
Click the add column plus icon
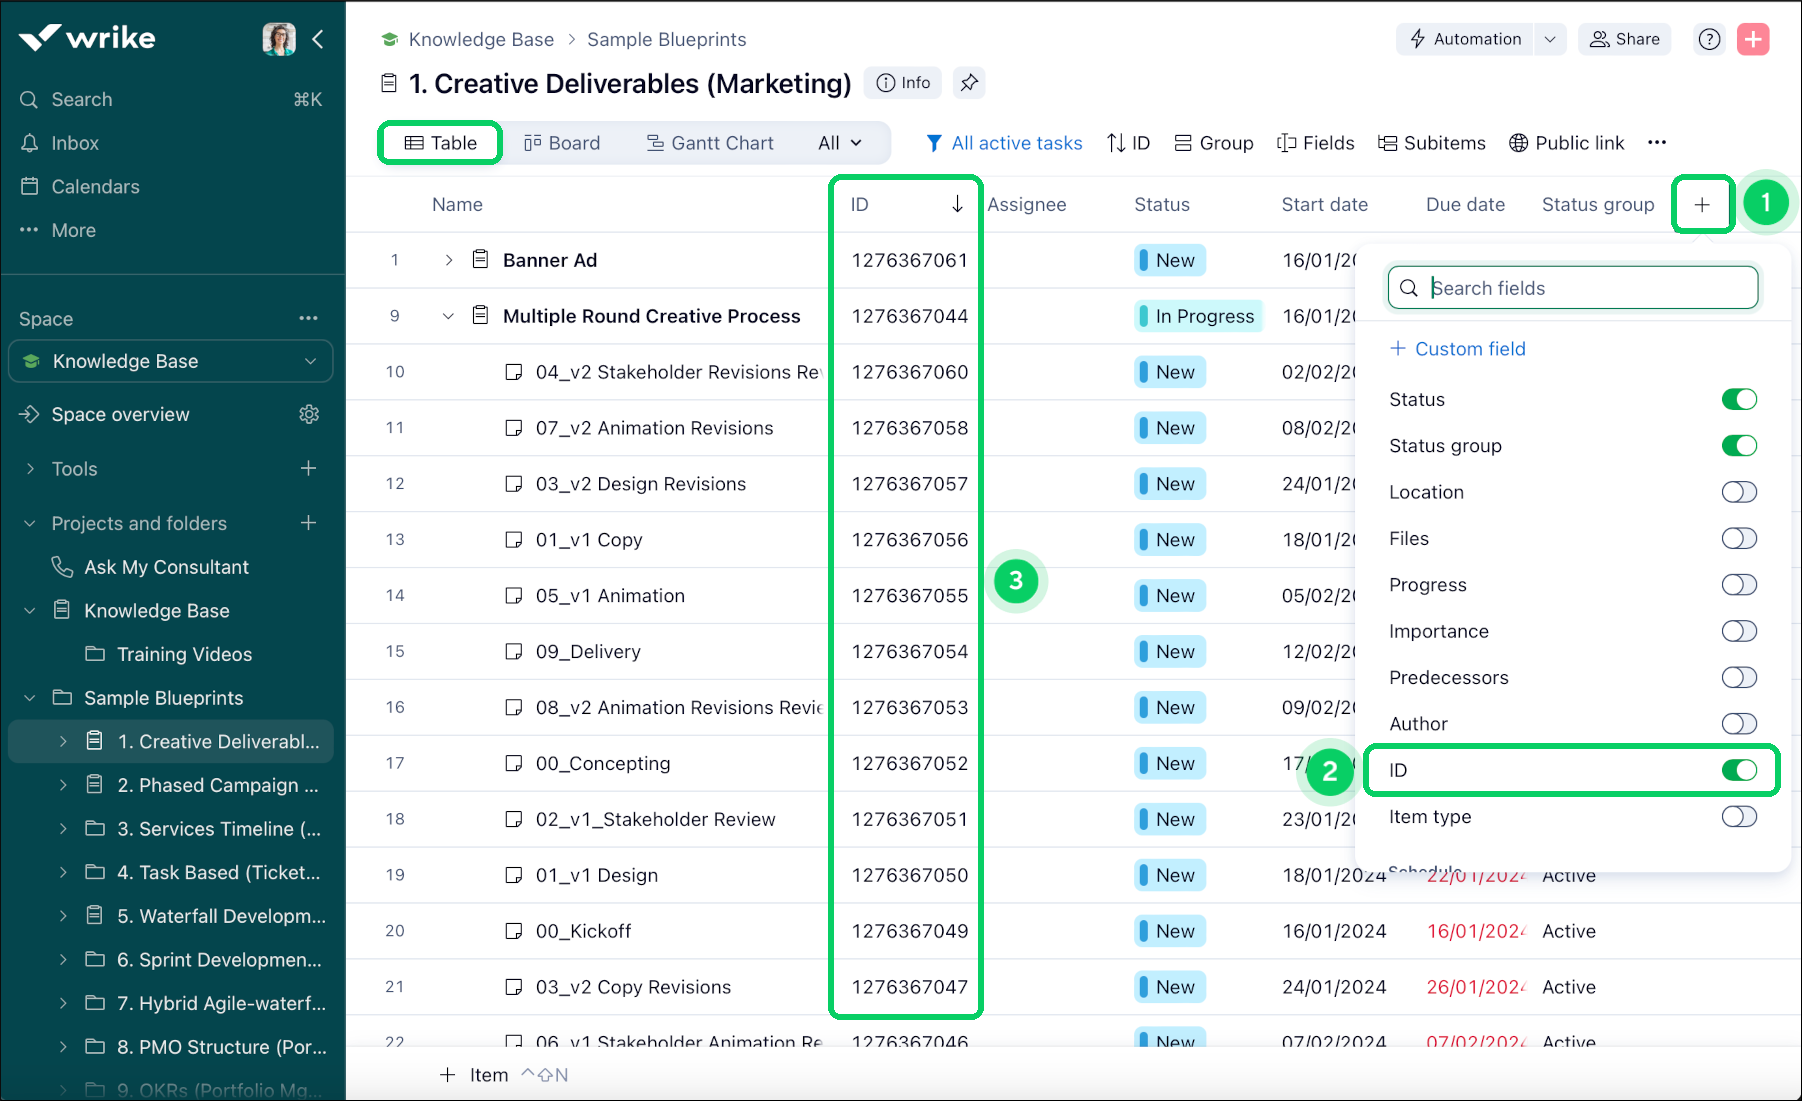[x=1702, y=204]
